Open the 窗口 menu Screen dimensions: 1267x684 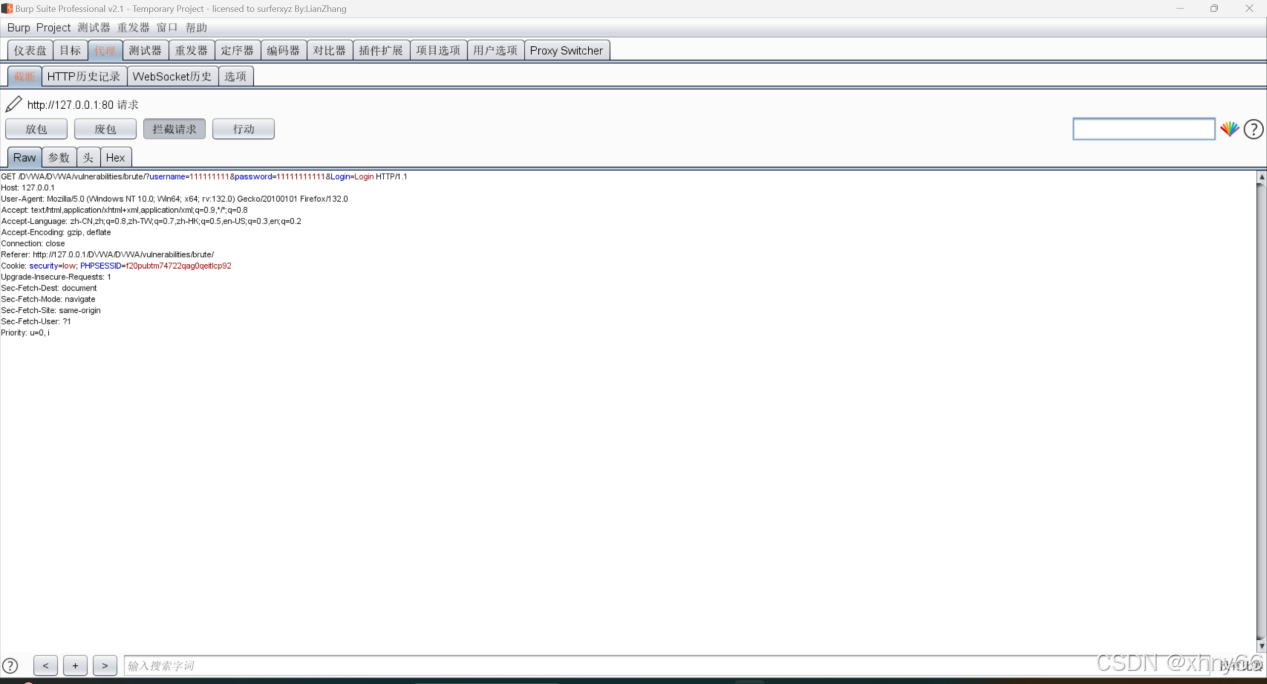(x=167, y=28)
